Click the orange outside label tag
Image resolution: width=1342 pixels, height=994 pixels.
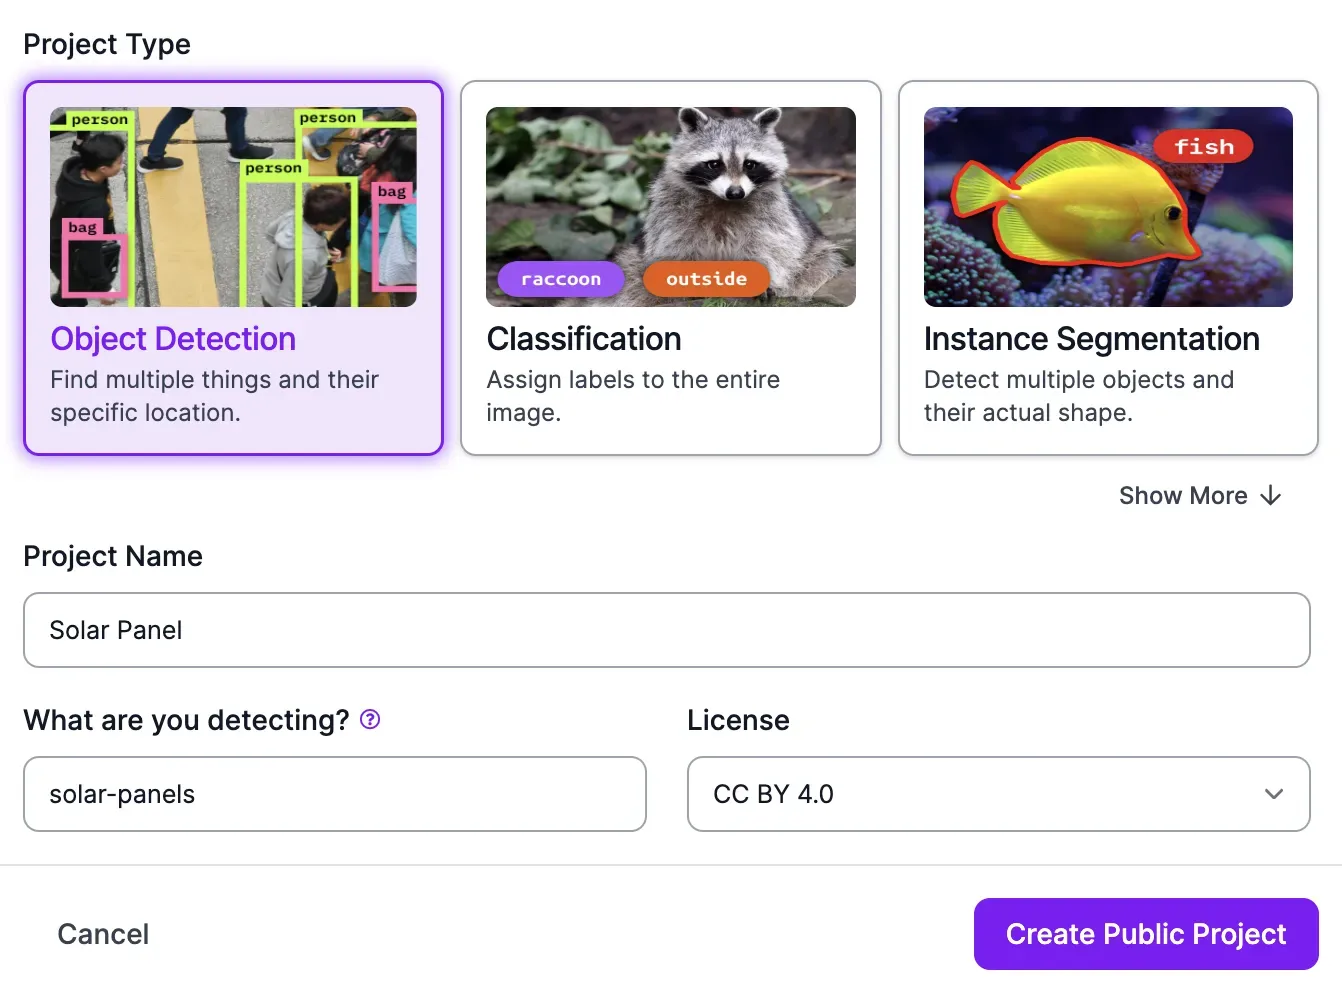706,279
